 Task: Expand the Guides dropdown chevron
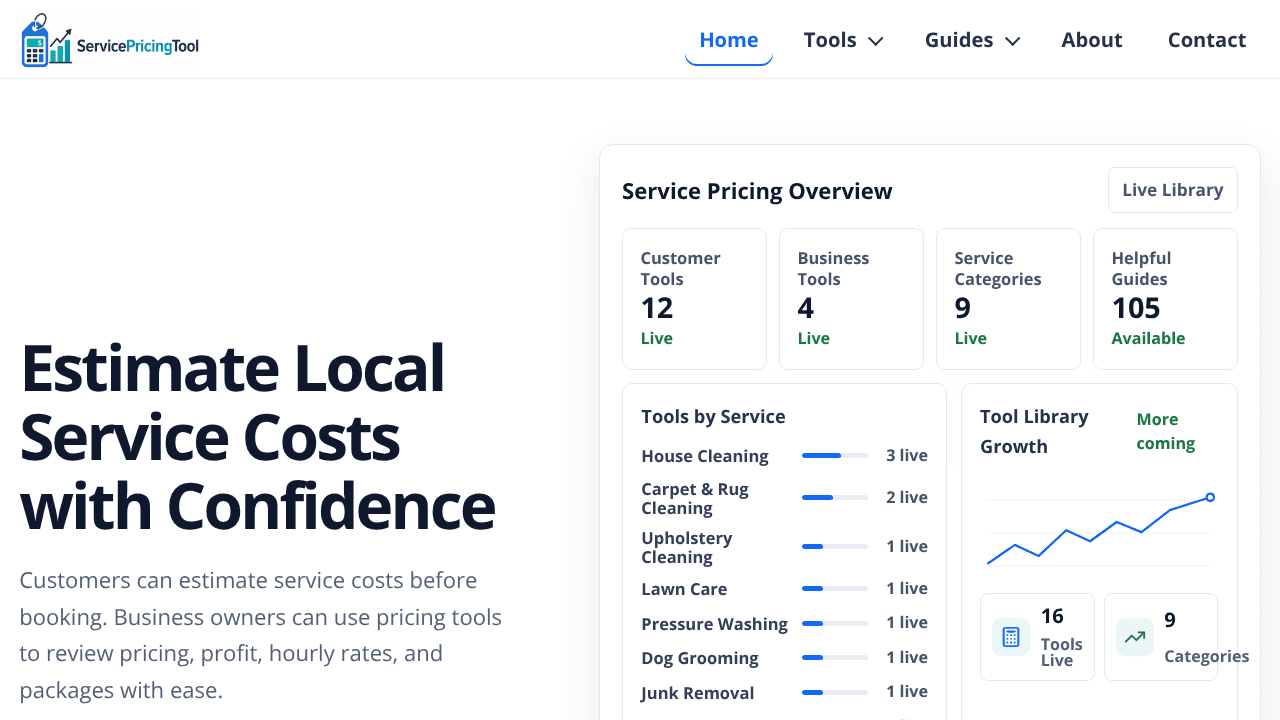(1012, 41)
